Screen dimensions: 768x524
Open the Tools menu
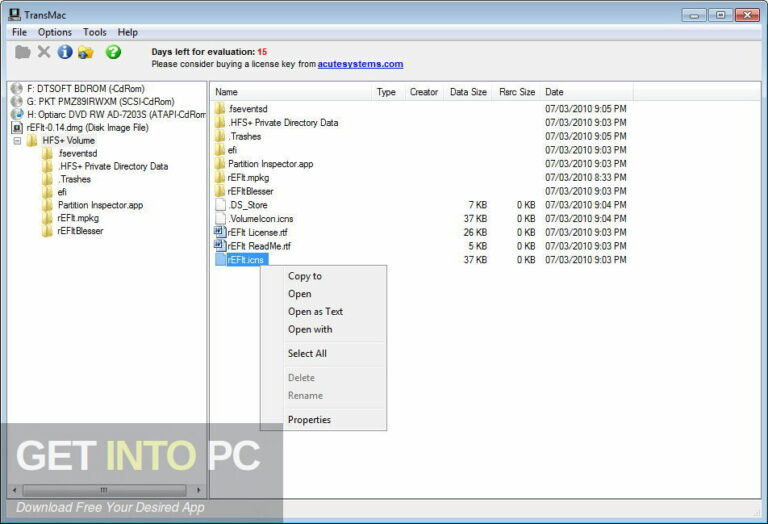click(95, 32)
